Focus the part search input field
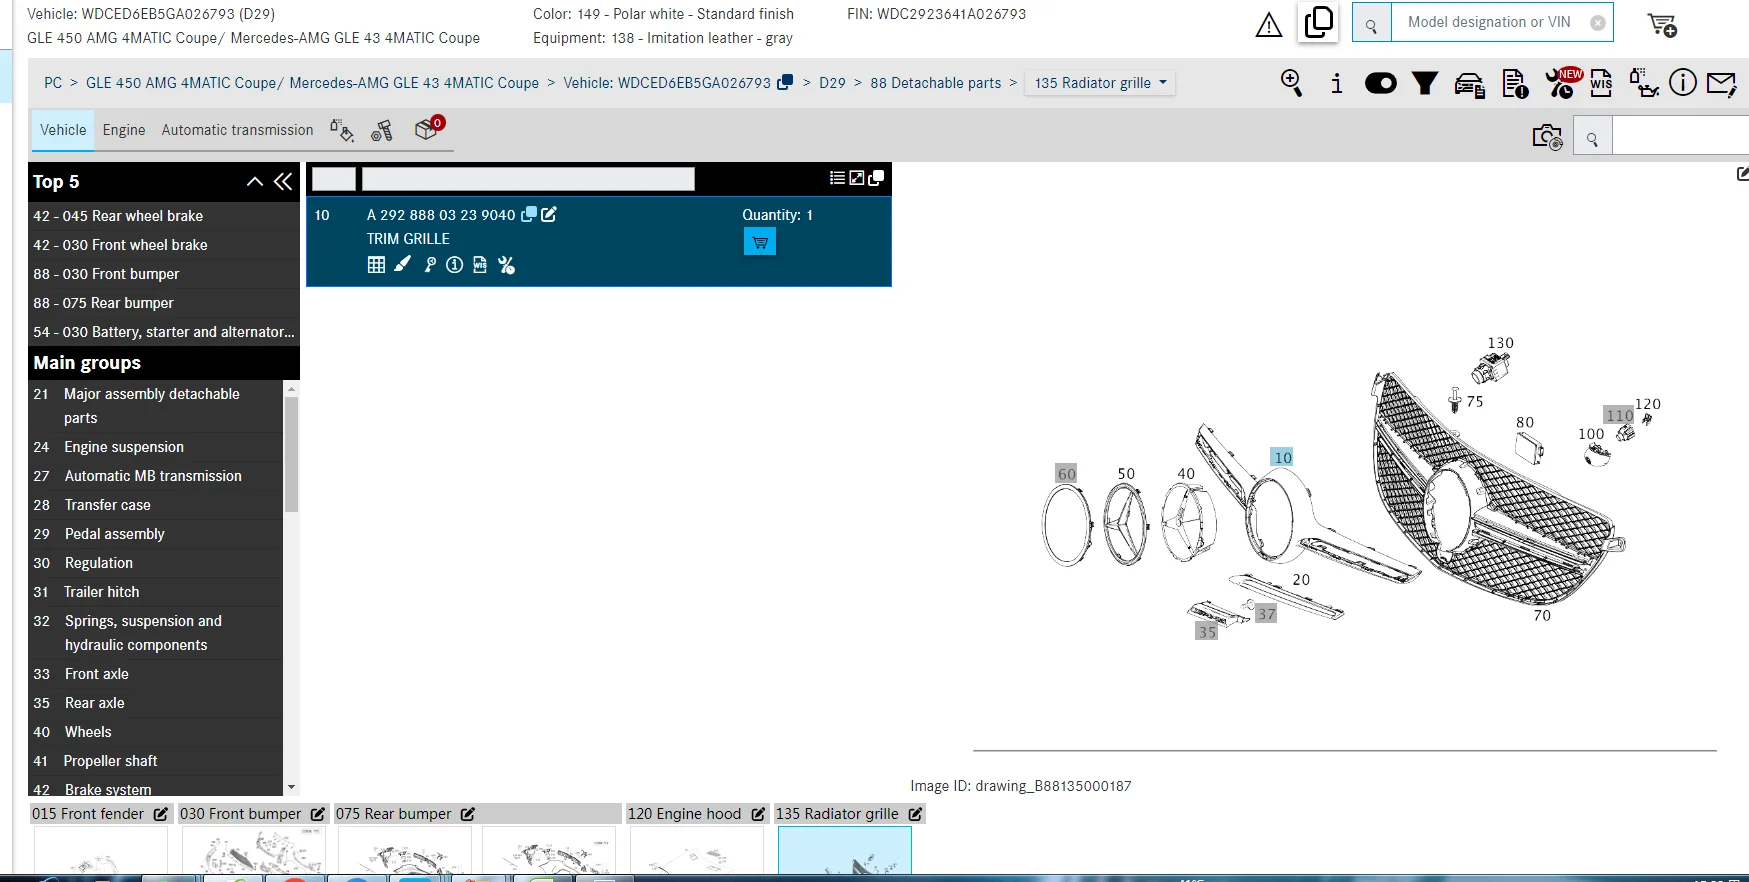Viewport: 1749px width, 882px height. coord(1680,136)
